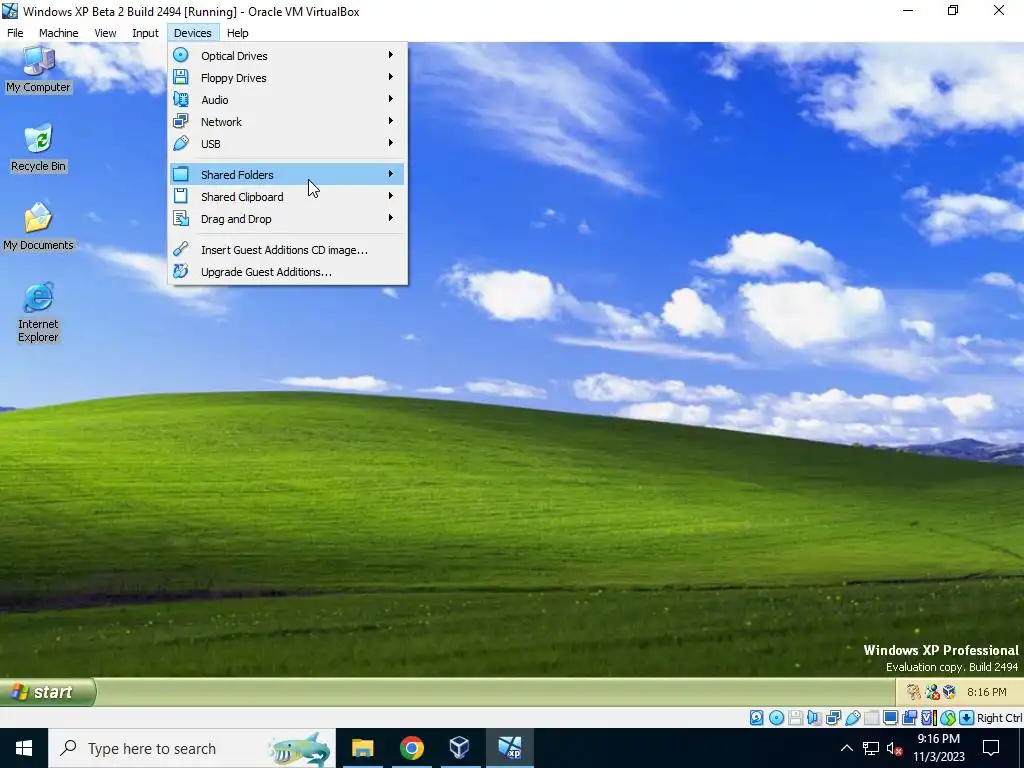Open the Input menu

tap(145, 33)
